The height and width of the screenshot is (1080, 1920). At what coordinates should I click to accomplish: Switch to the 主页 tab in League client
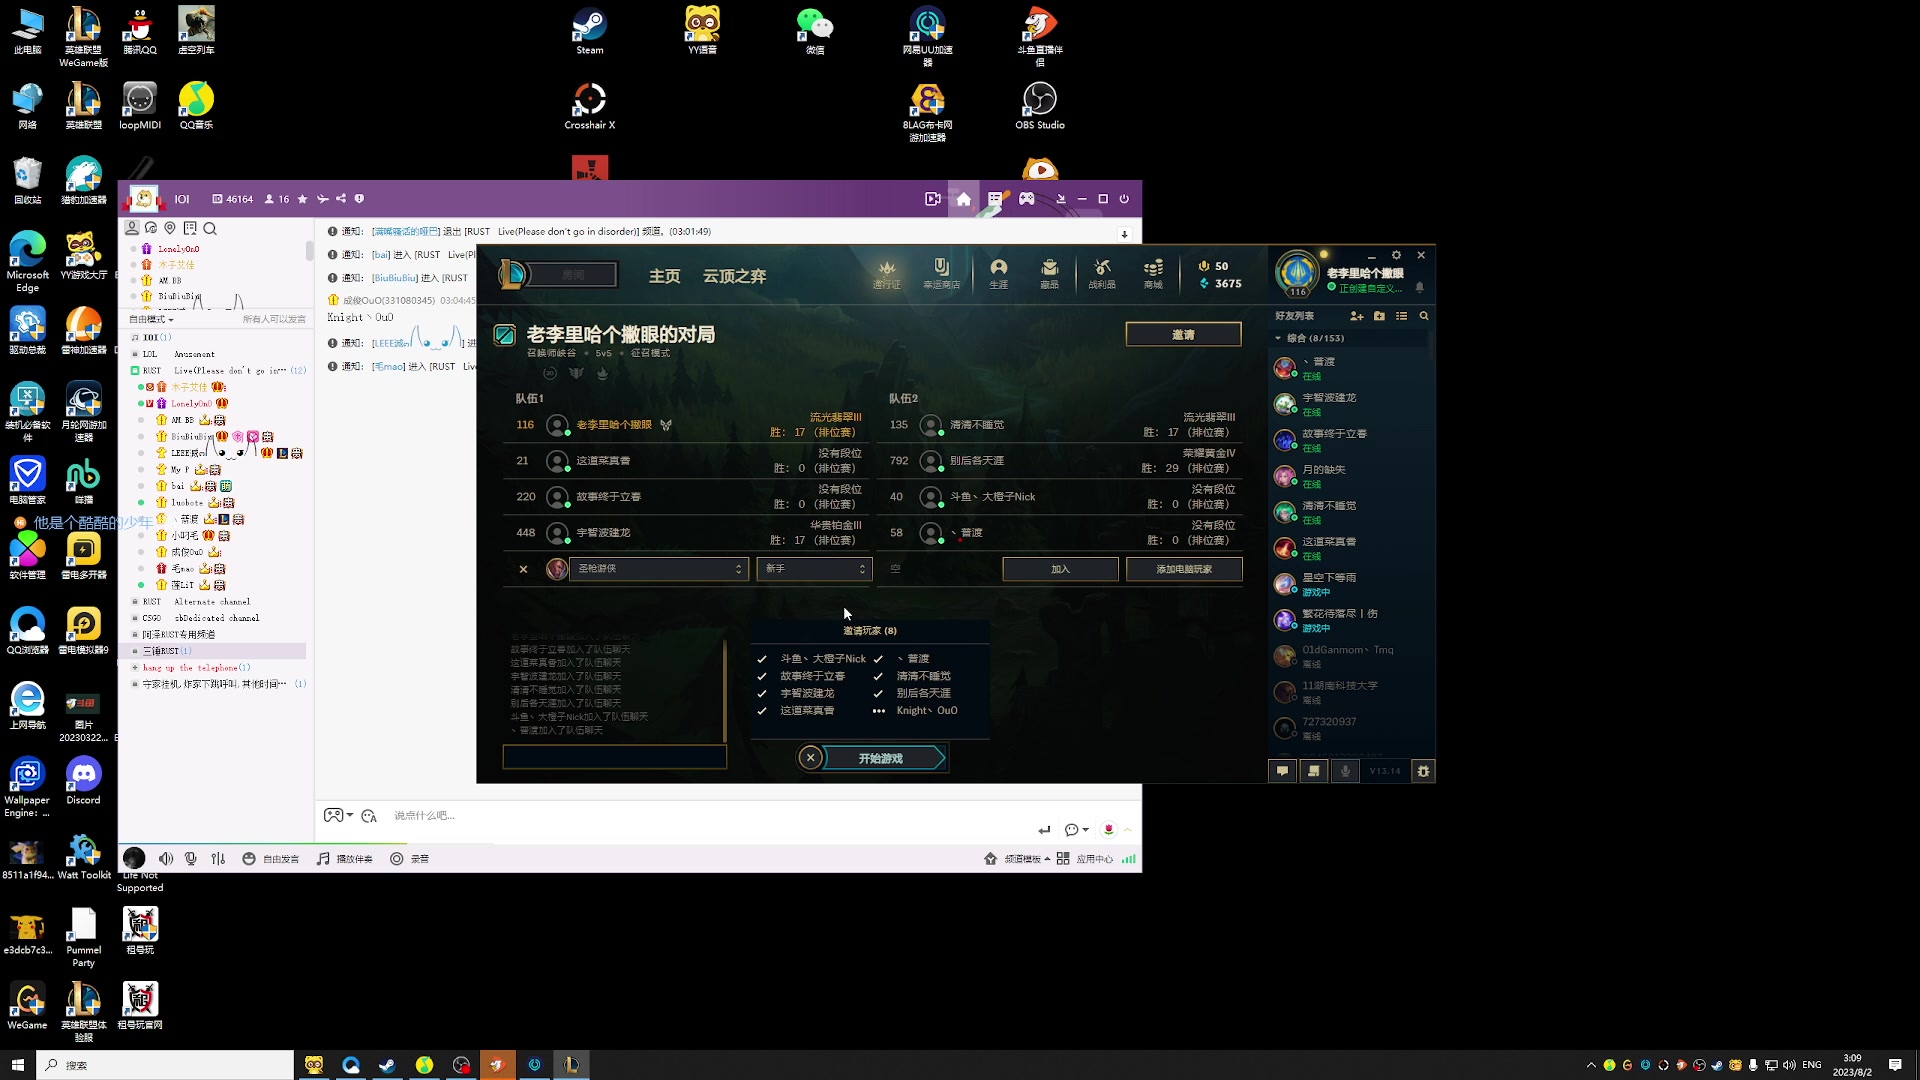(665, 276)
